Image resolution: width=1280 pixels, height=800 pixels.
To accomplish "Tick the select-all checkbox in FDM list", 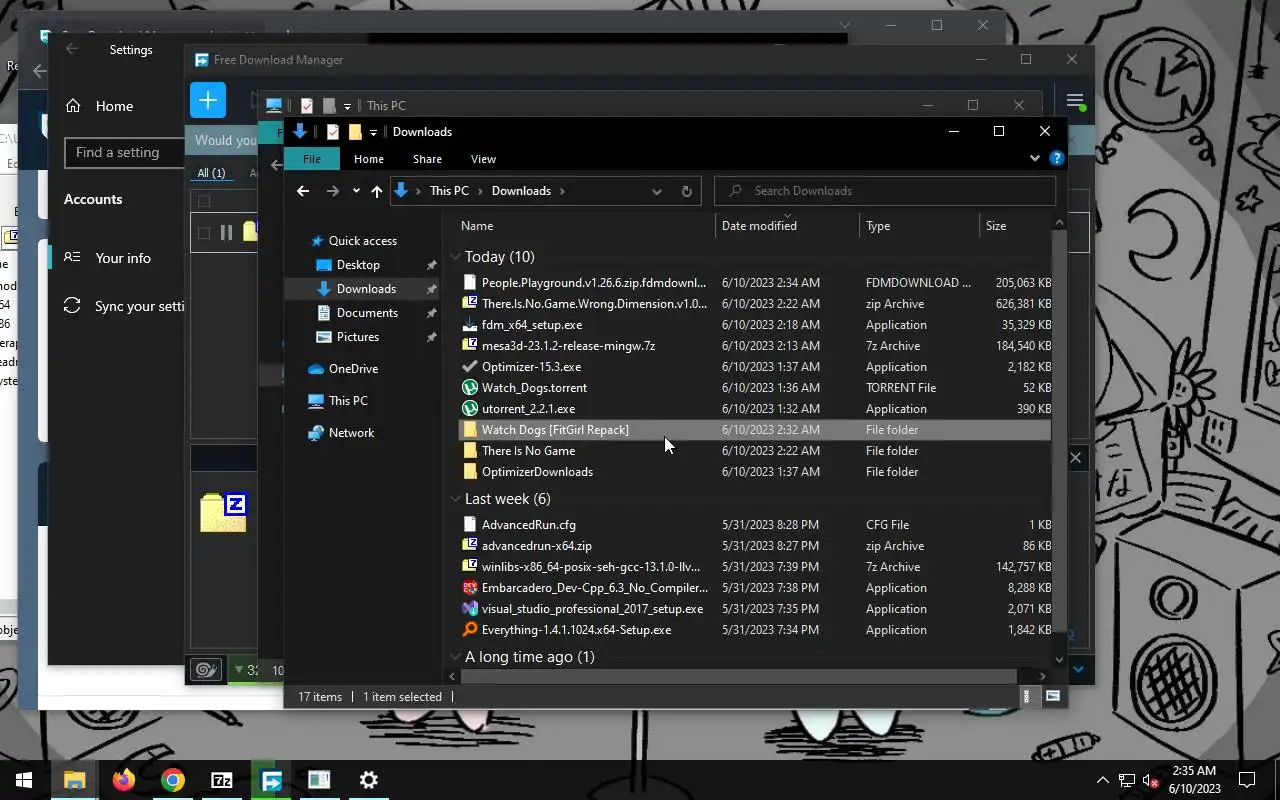I will [204, 201].
